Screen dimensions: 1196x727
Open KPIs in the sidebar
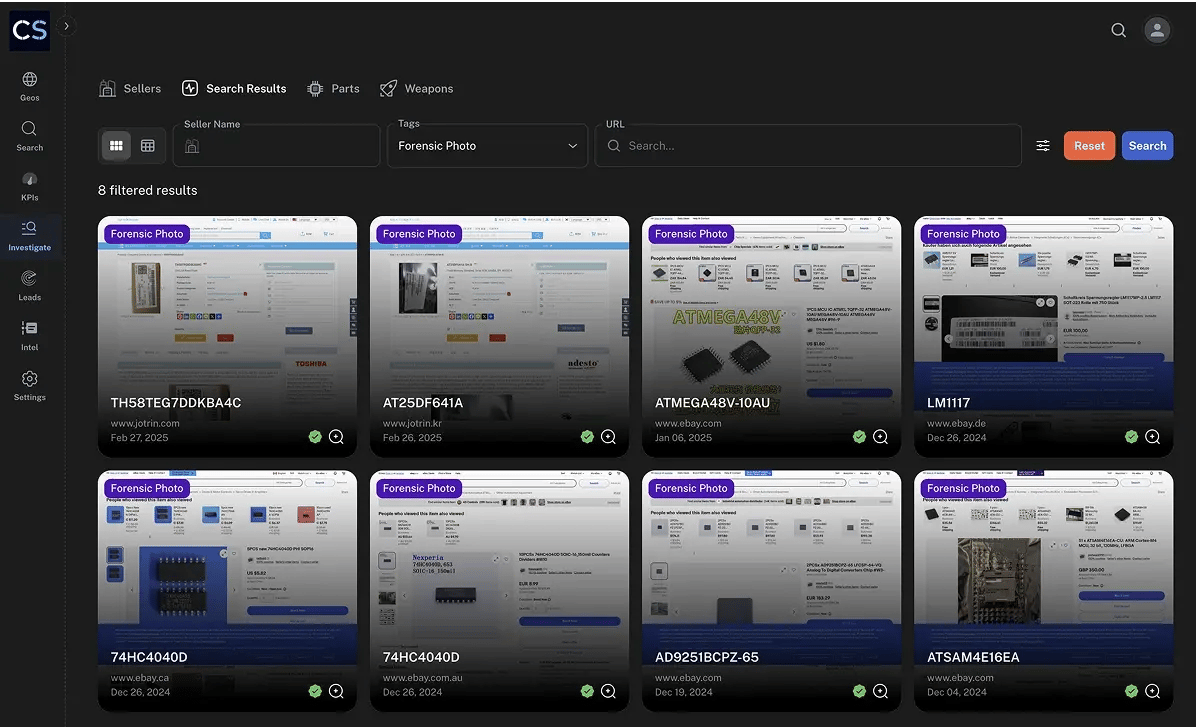point(30,186)
